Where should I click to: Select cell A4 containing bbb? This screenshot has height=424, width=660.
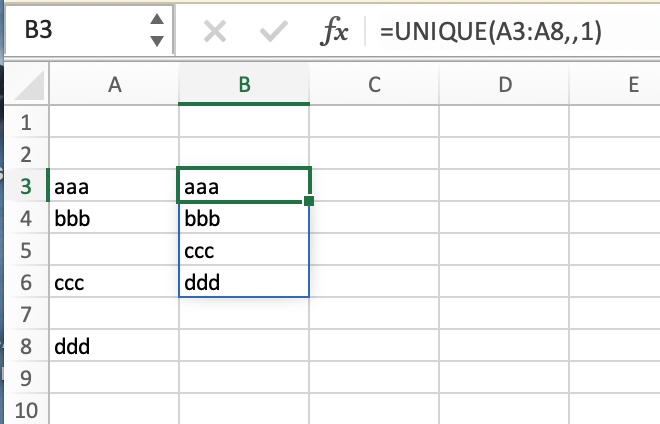tap(114, 218)
